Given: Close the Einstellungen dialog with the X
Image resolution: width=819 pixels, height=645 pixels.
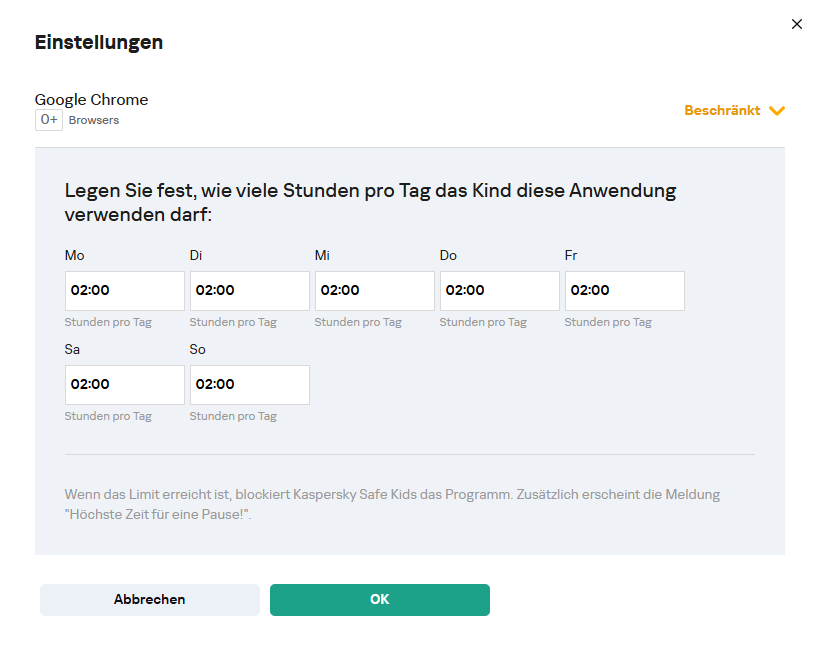Looking at the screenshot, I should (x=797, y=24).
